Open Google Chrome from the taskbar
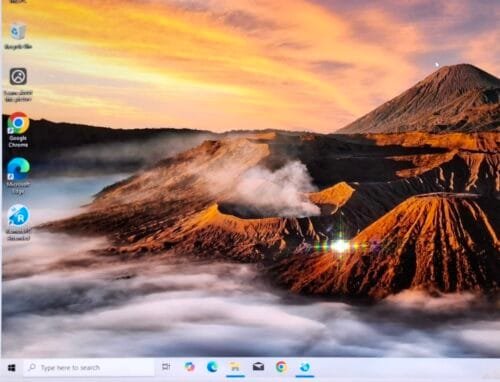 (x=282, y=367)
